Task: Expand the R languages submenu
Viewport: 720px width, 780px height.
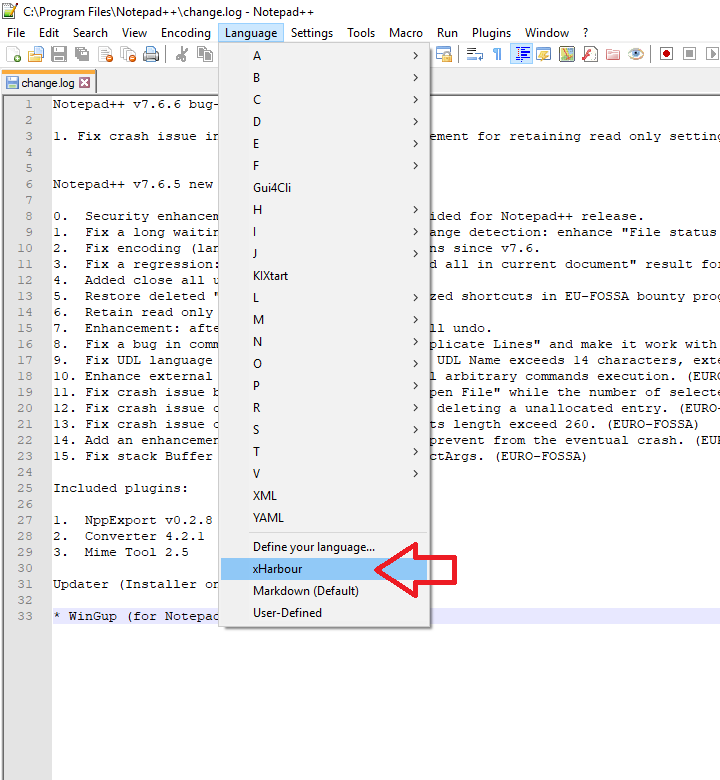Action: [324, 408]
